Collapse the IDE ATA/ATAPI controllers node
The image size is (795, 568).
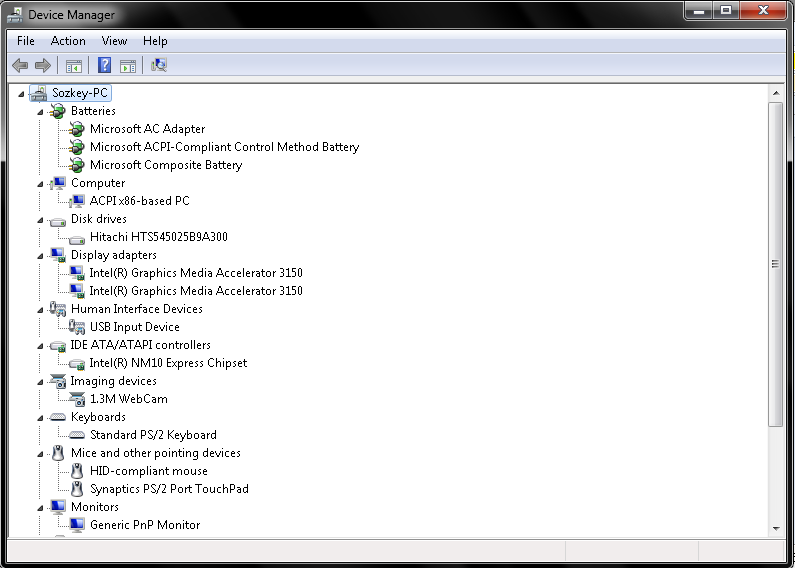pos(41,346)
